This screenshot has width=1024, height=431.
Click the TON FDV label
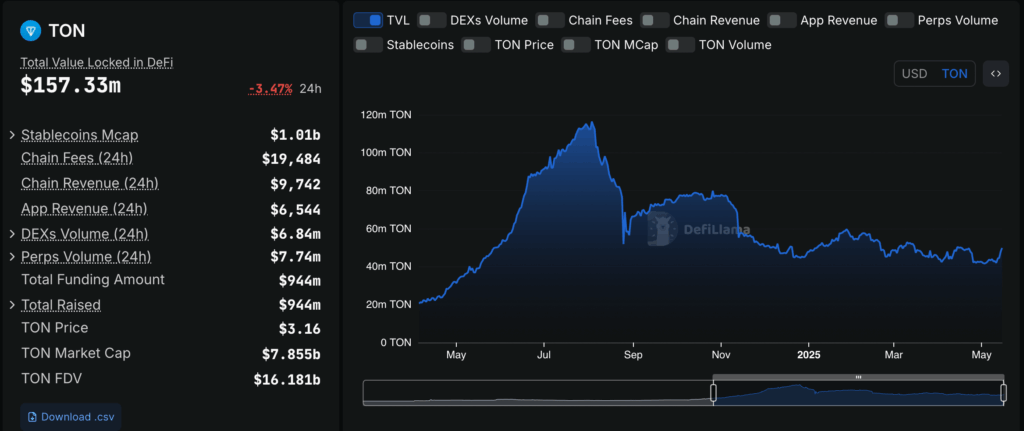click(x=51, y=378)
